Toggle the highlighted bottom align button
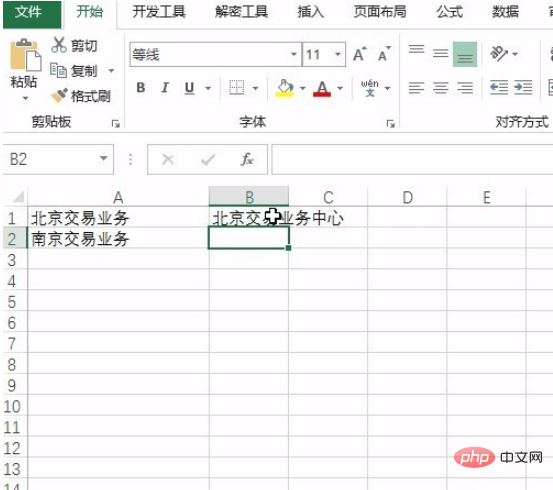 [x=465, y=54]
